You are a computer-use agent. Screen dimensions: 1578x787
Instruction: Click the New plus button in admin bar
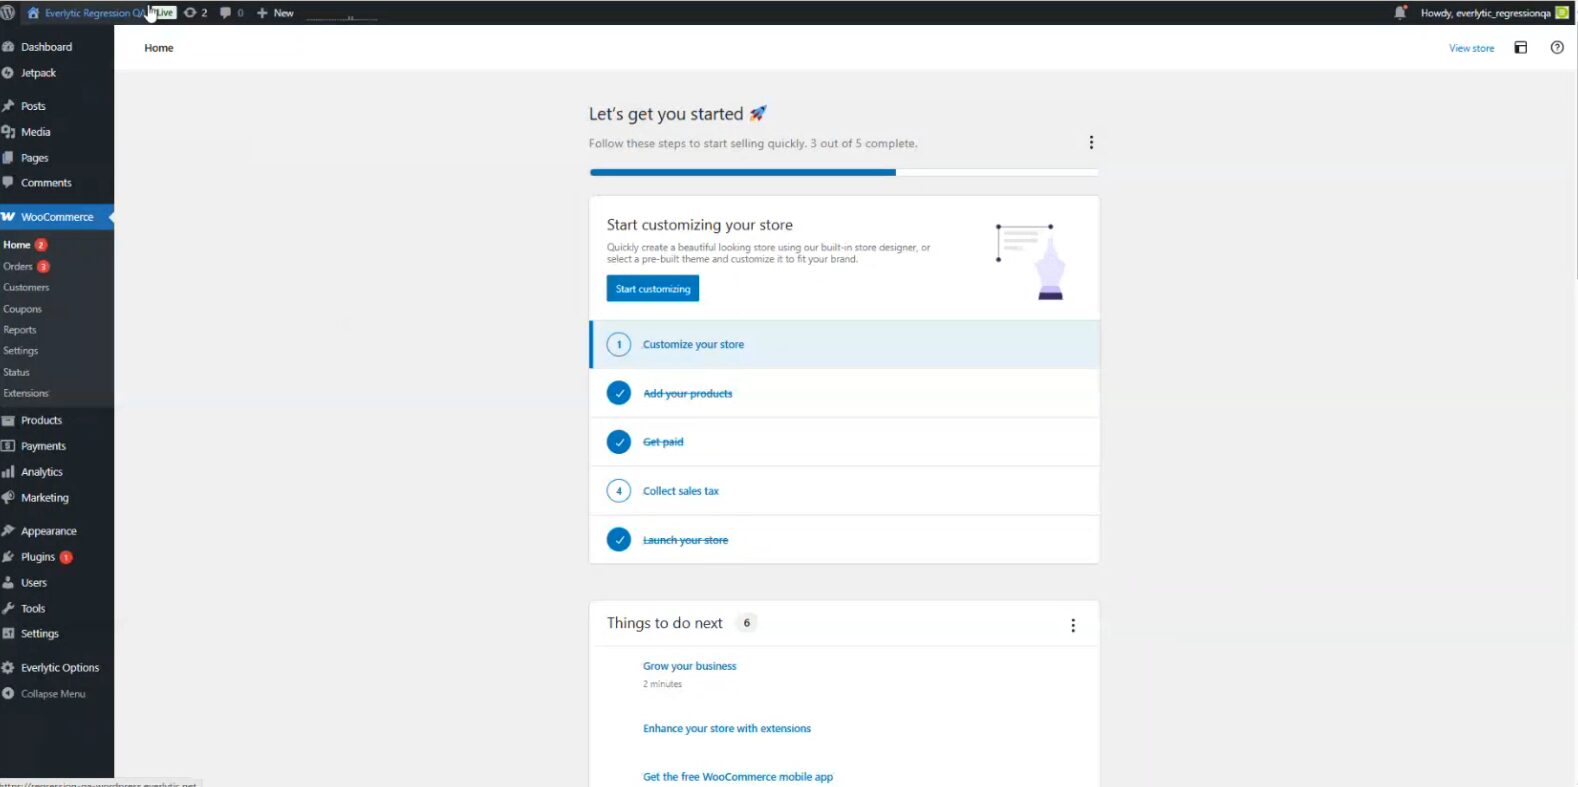[x=275, y=13]
